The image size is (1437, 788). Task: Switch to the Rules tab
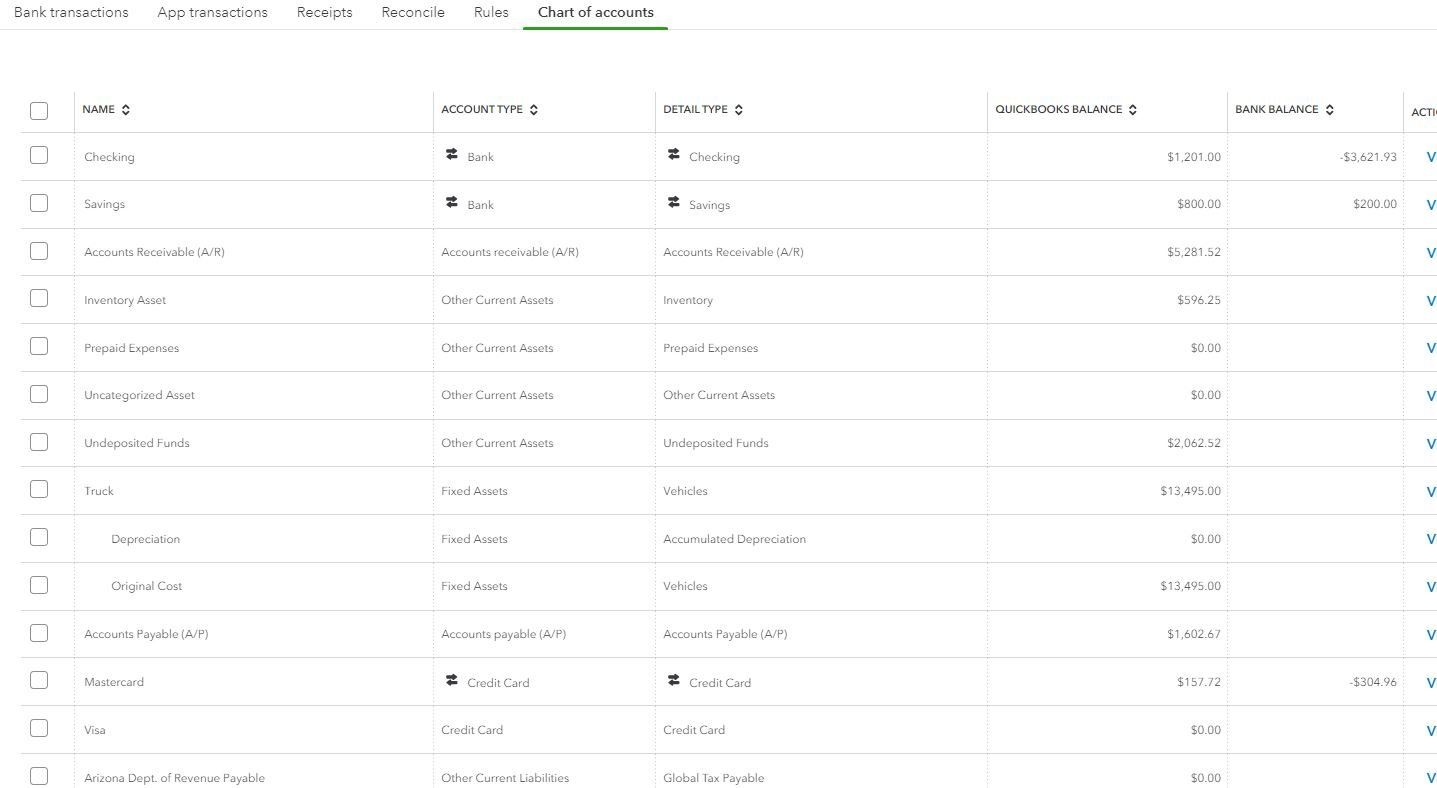pos(491,12)
